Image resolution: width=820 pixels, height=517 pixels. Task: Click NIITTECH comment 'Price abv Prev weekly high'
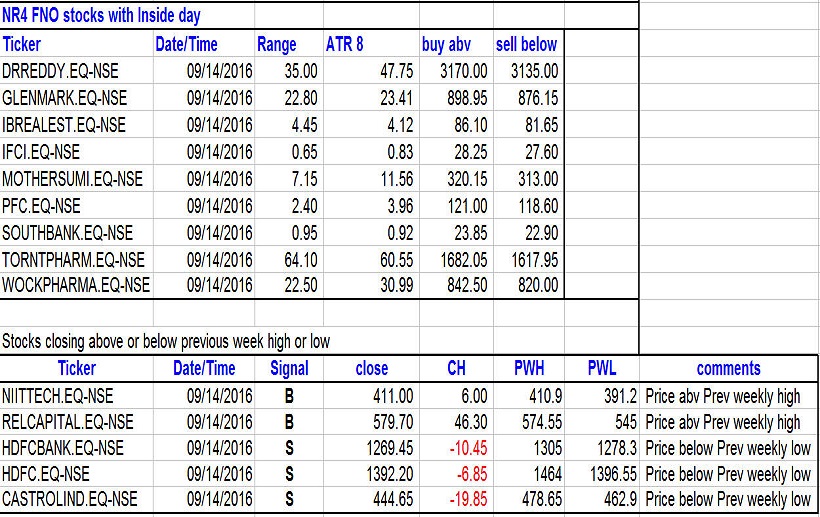723,396
